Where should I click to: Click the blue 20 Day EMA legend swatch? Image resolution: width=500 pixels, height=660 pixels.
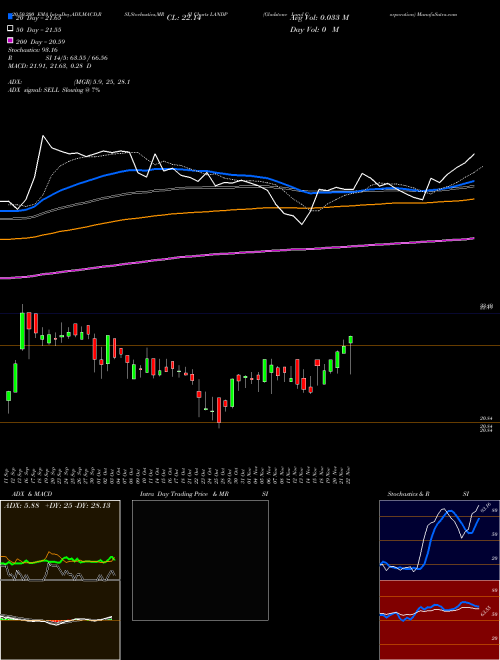[x=10, y=17]
